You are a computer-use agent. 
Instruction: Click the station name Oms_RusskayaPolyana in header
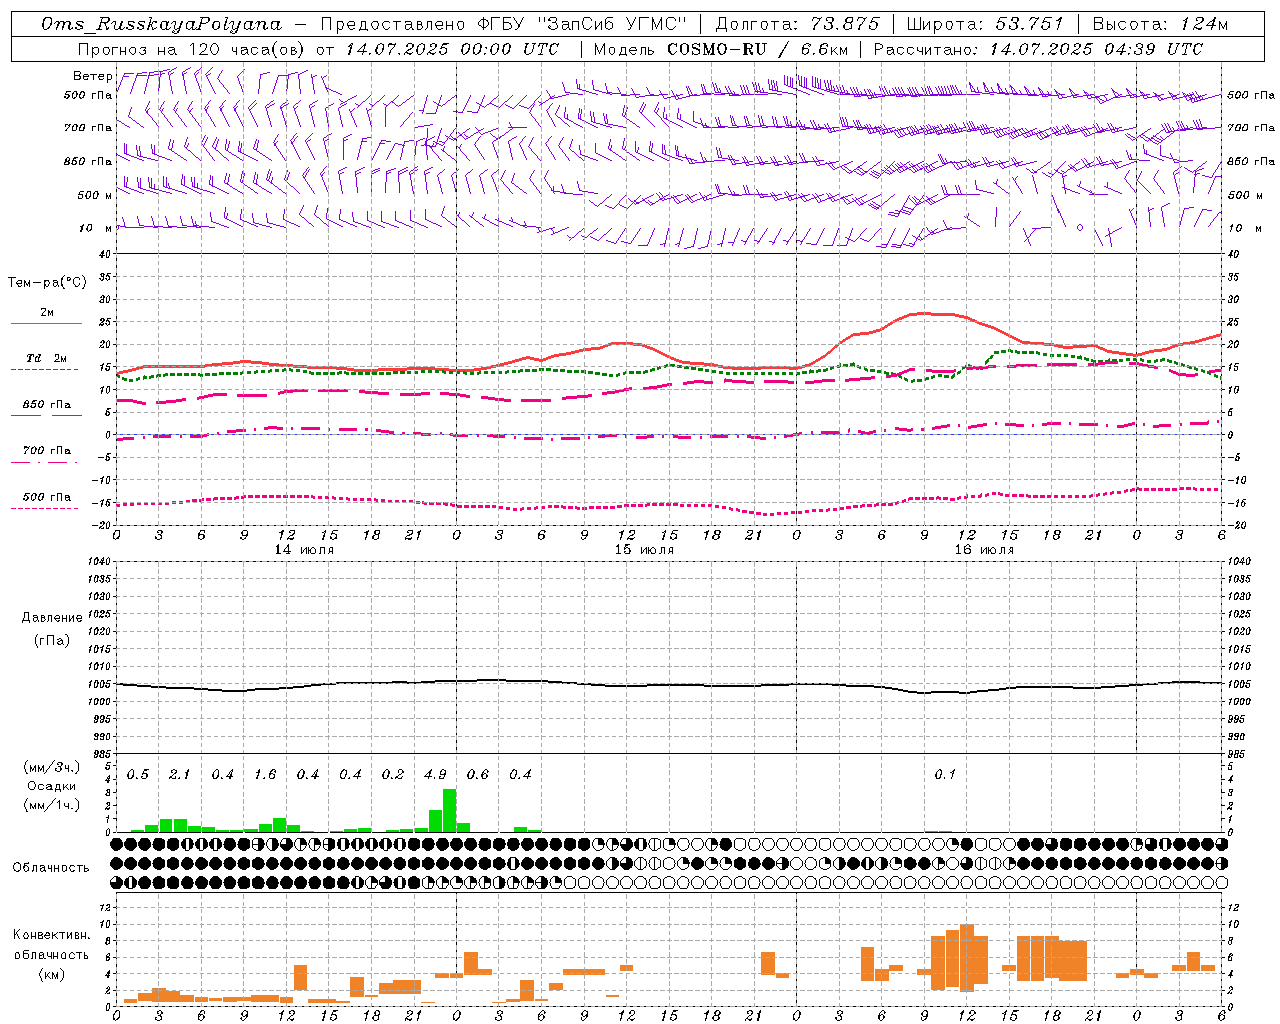point(162,24)
